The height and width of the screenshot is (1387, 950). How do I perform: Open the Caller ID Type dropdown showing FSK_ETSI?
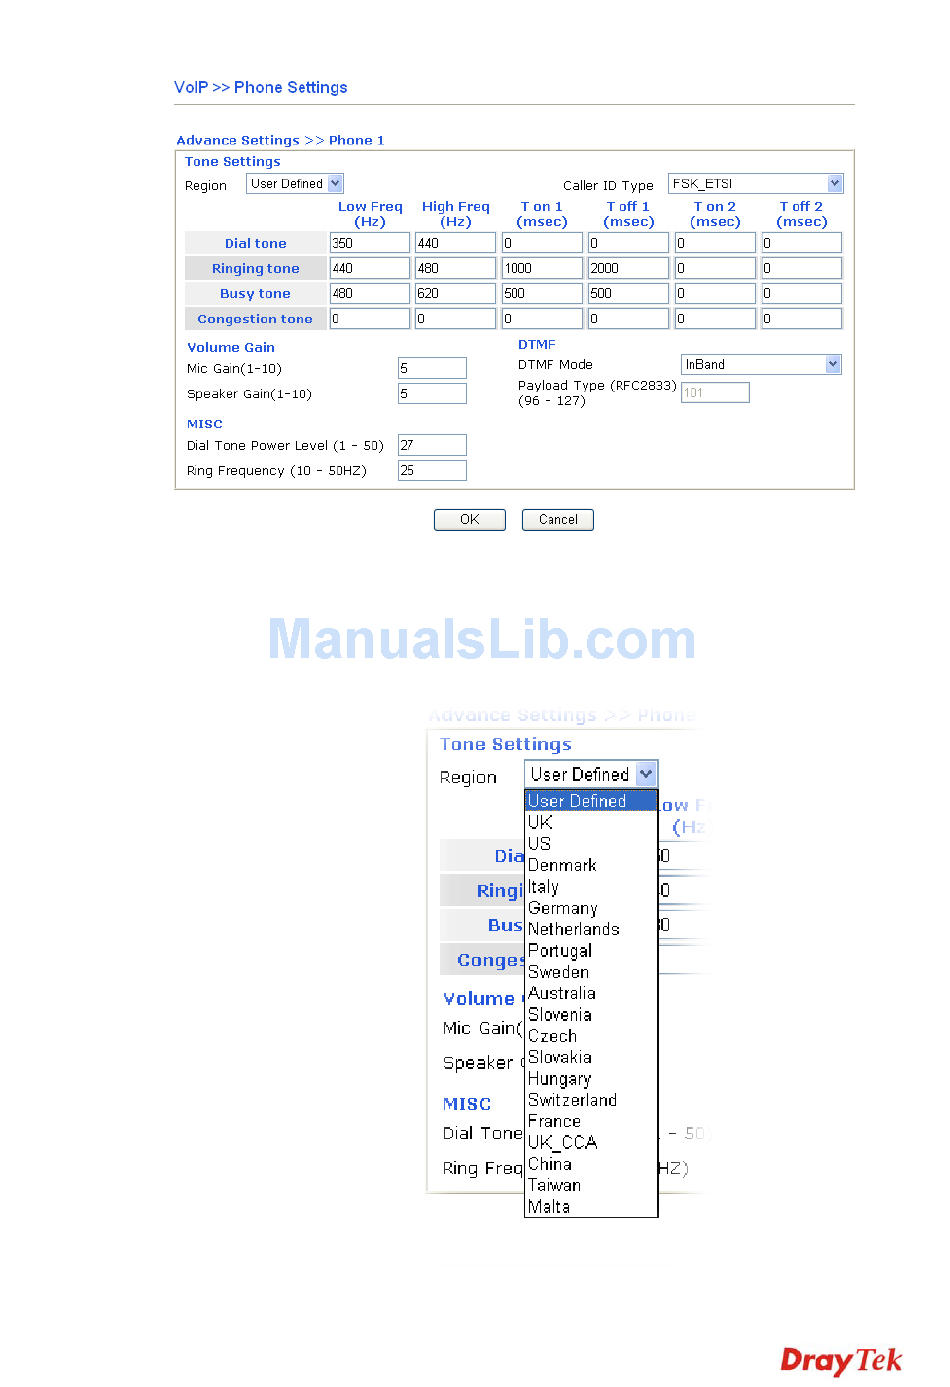coord(756,184)
